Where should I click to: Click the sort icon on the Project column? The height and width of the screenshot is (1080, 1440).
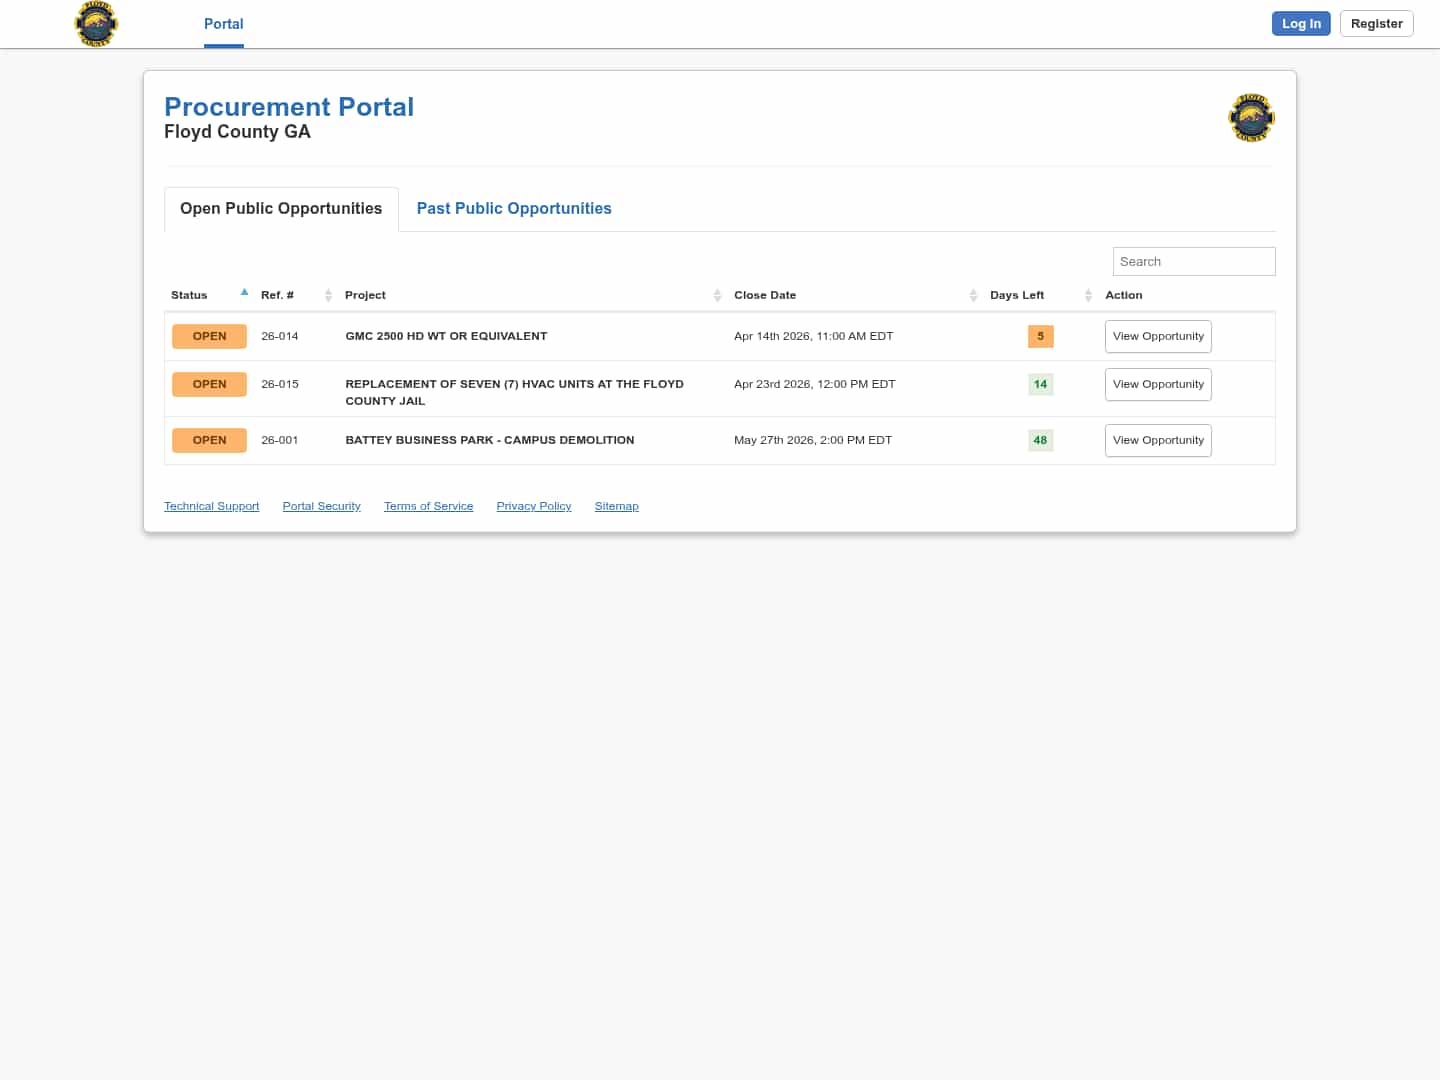coord(717,295)
